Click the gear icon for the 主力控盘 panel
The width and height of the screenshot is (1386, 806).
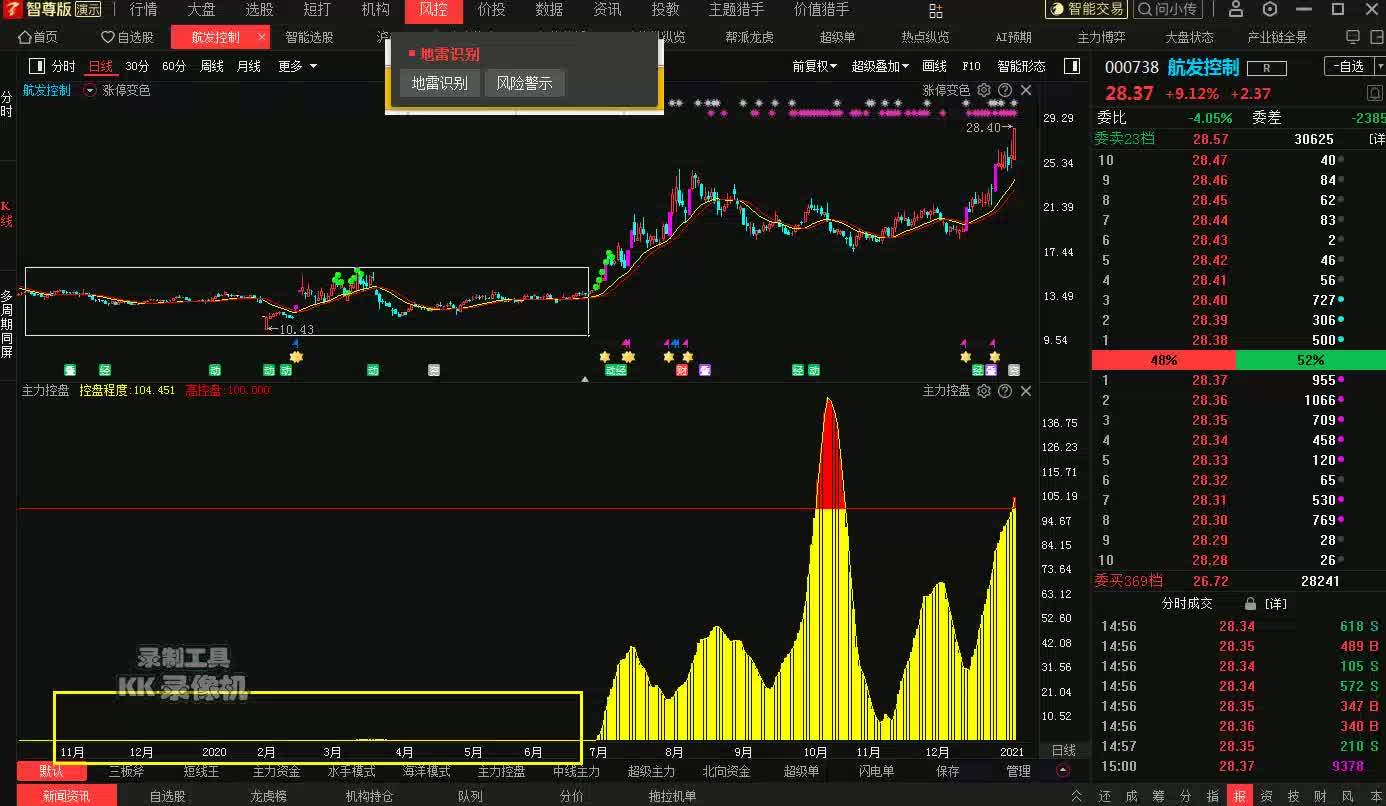click(x=984, y=391)
